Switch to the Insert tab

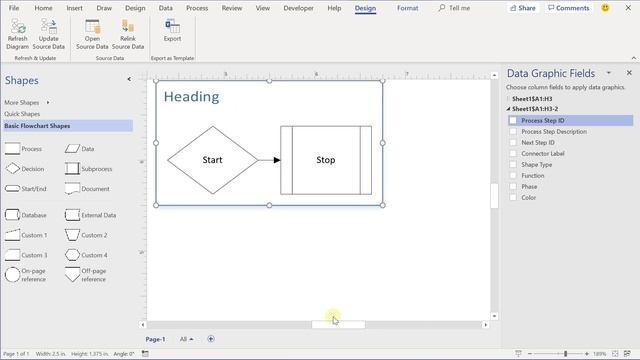click(x=74, y=8)
